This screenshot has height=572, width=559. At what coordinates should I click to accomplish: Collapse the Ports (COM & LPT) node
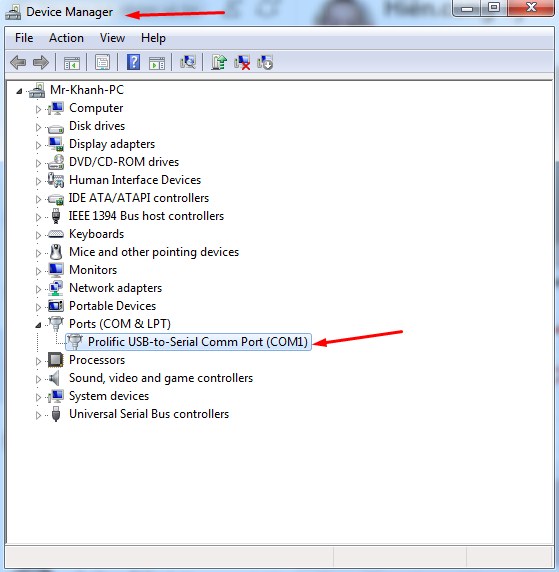38,325
